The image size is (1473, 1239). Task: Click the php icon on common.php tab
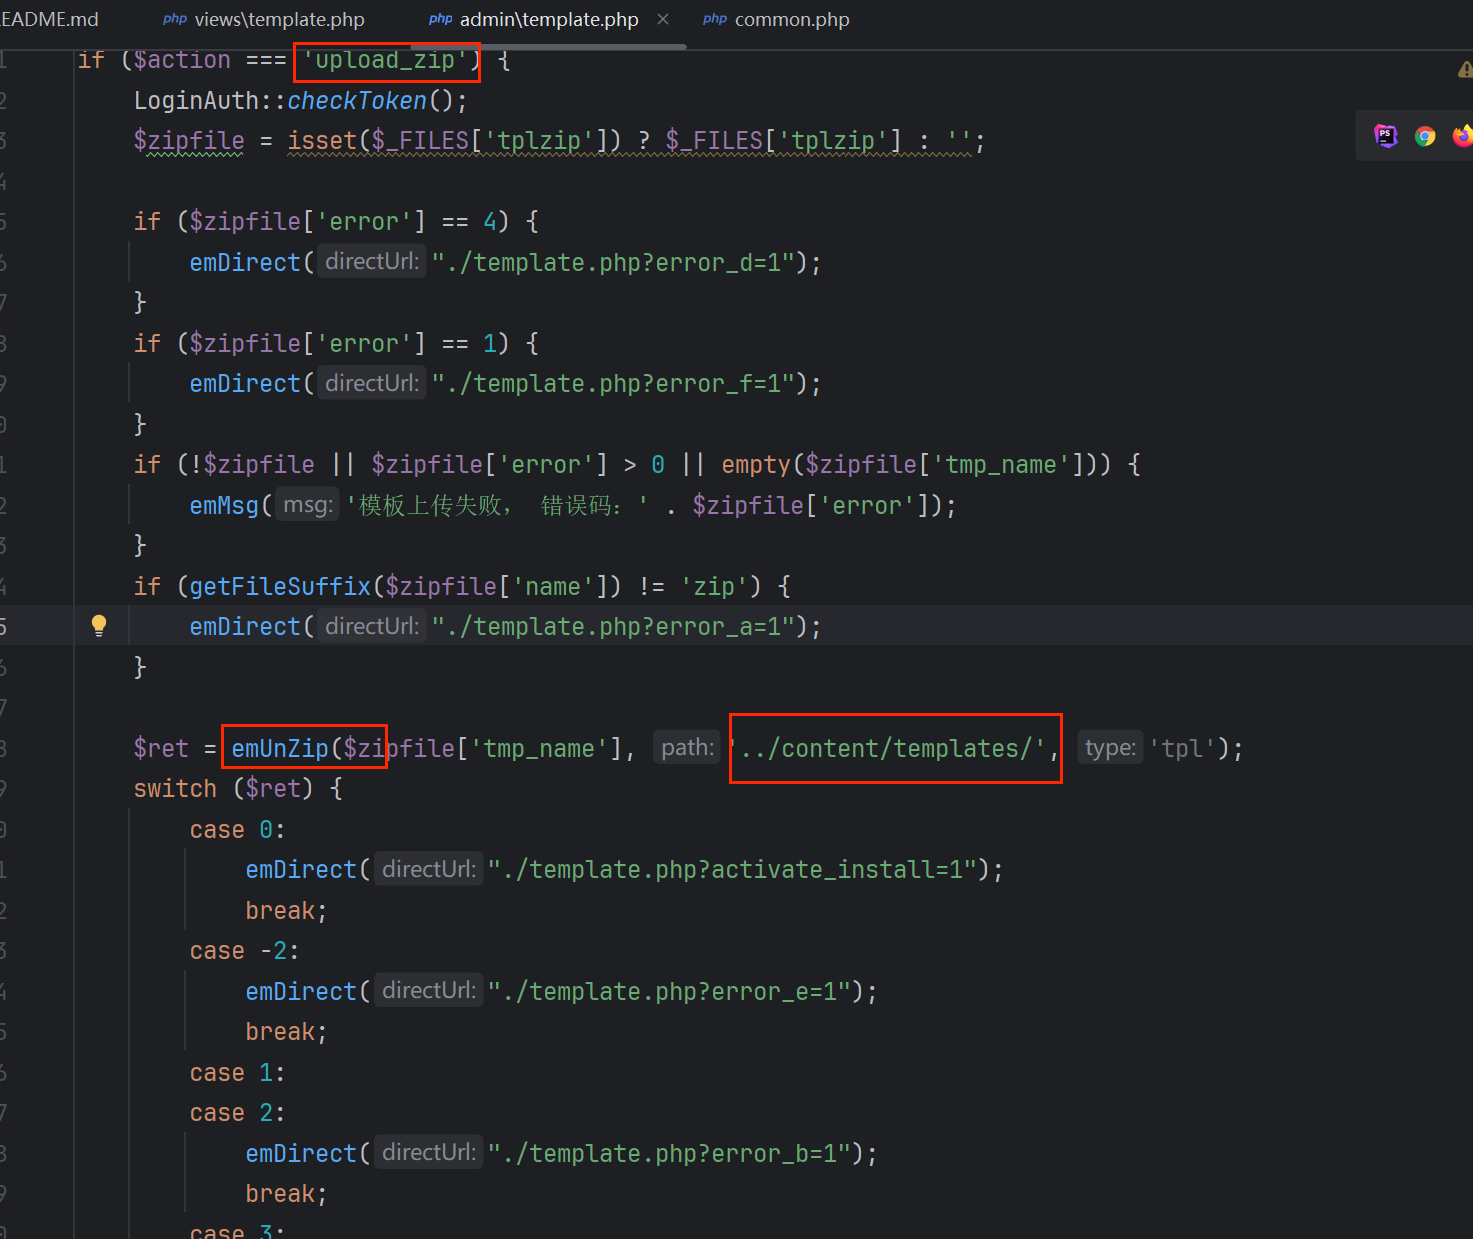pos(714,20)
